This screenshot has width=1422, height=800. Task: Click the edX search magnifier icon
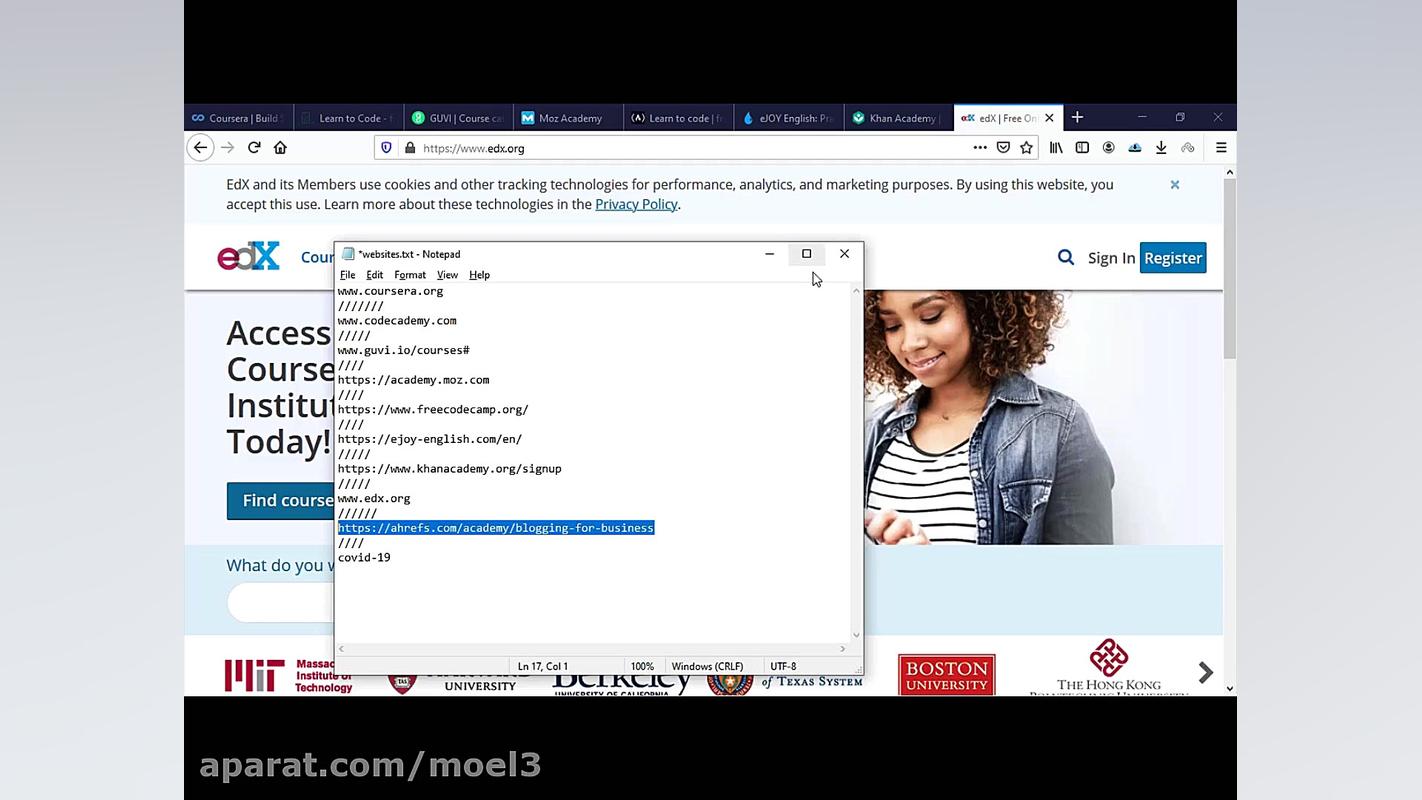pyautogui.click(x=1066, y=258)
